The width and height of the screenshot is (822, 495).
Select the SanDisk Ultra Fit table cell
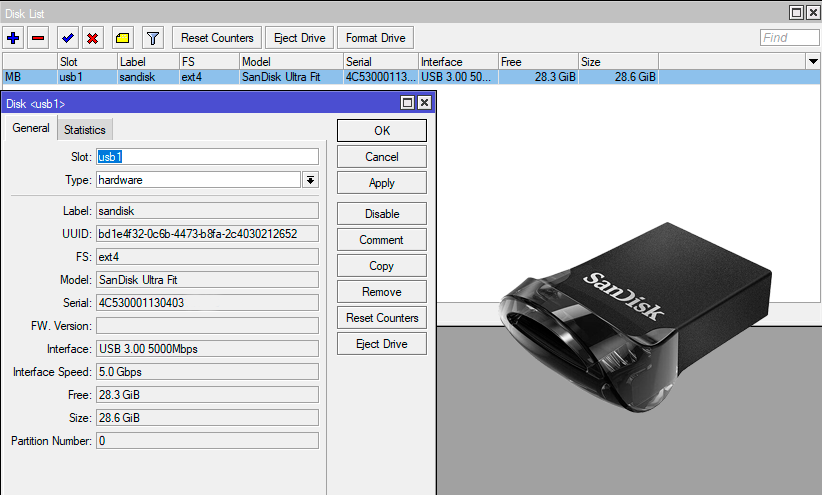pyautogui.click(x=291, y=77)
